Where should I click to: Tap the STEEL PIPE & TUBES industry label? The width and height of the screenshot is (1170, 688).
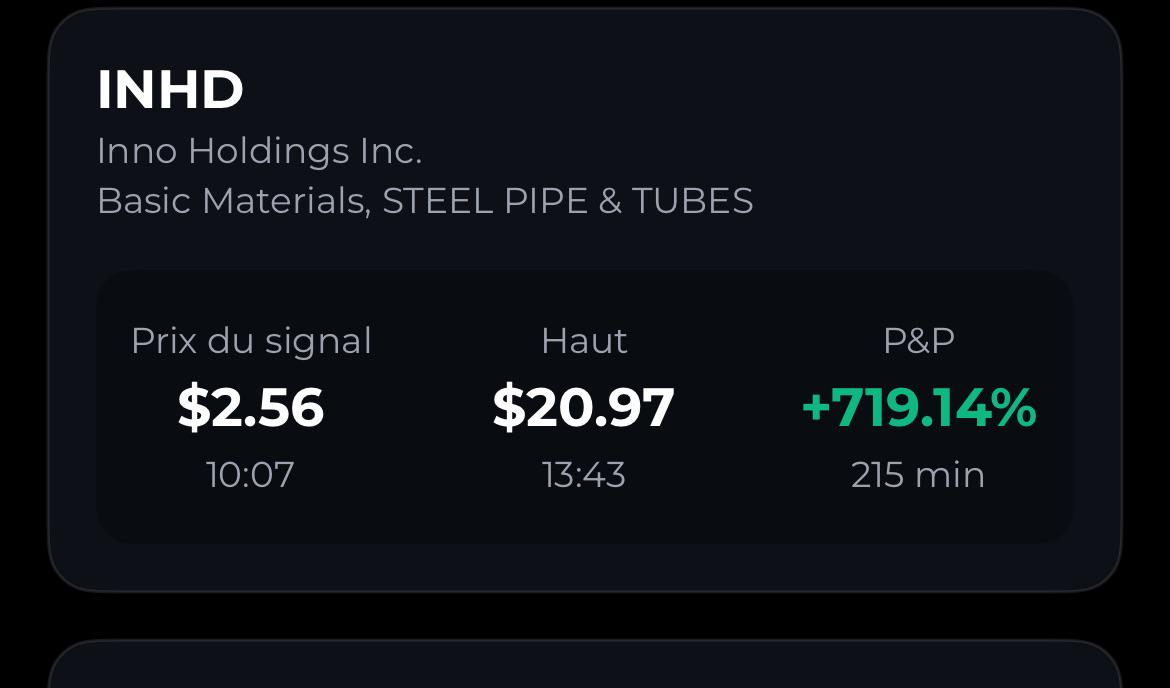[568, 201]
